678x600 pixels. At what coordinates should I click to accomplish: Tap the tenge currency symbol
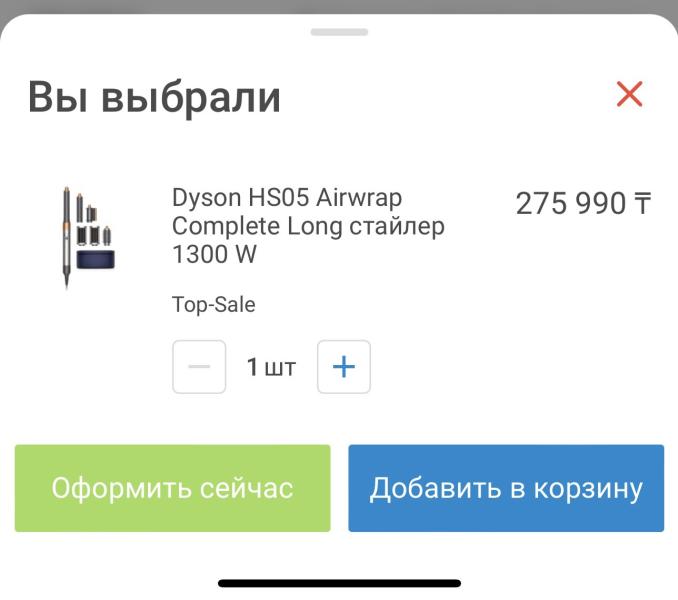[643, 203]
